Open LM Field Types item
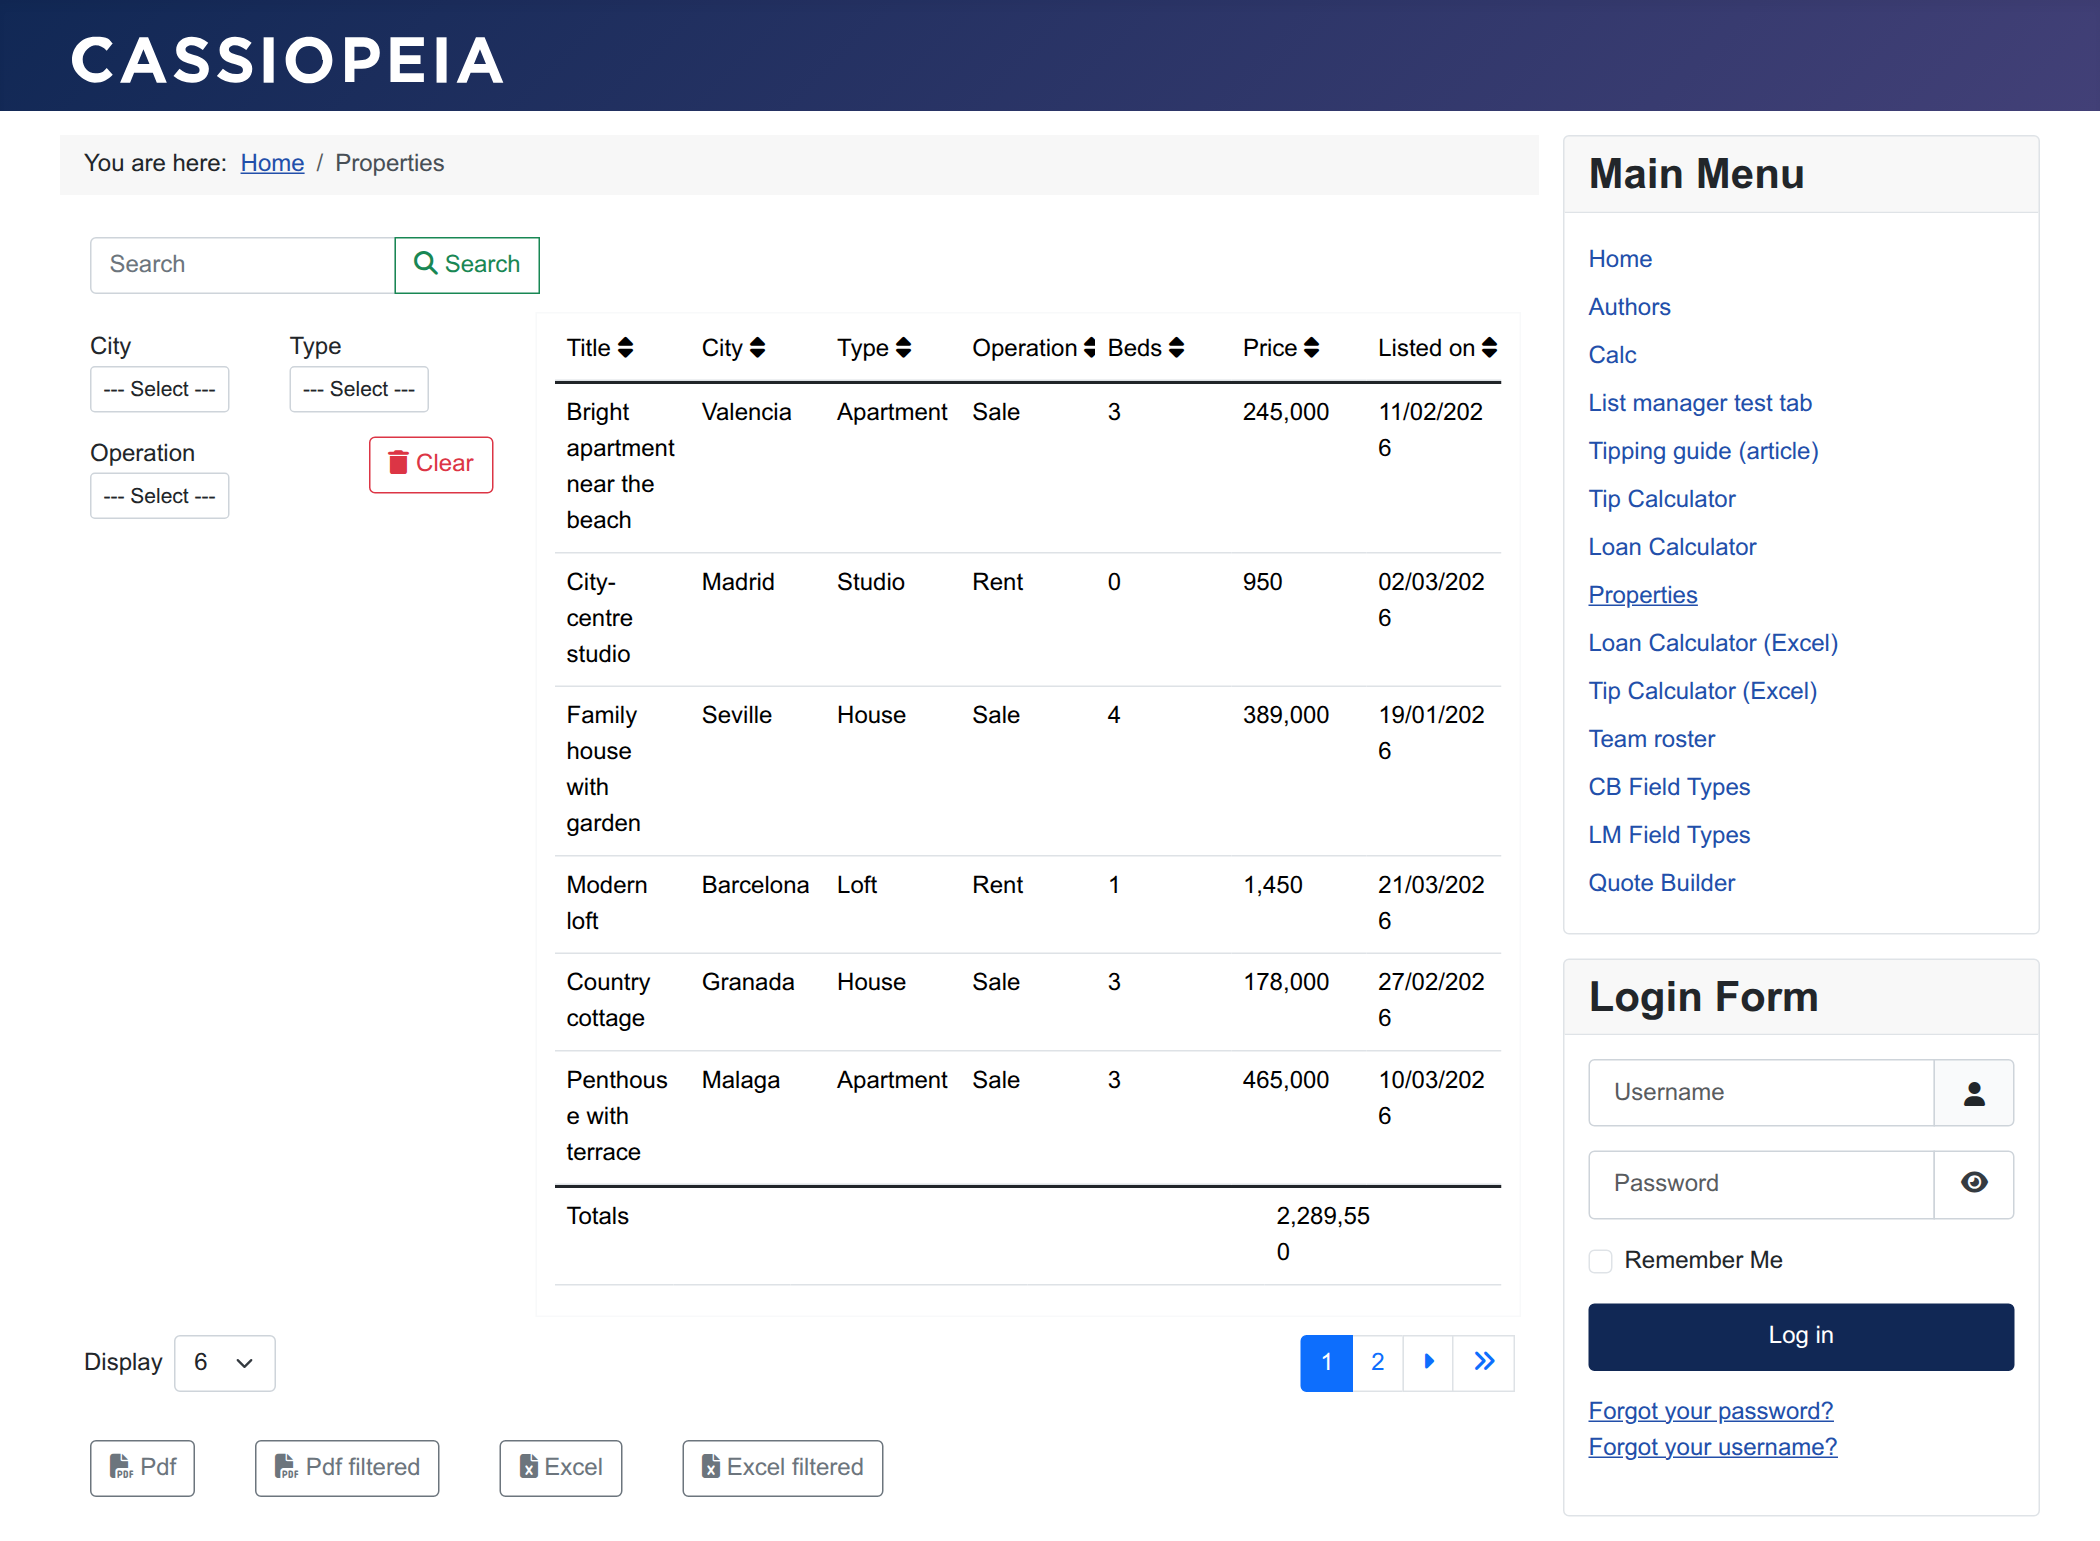This screenshot has height=1541, width=2100. click(1669, 835)
